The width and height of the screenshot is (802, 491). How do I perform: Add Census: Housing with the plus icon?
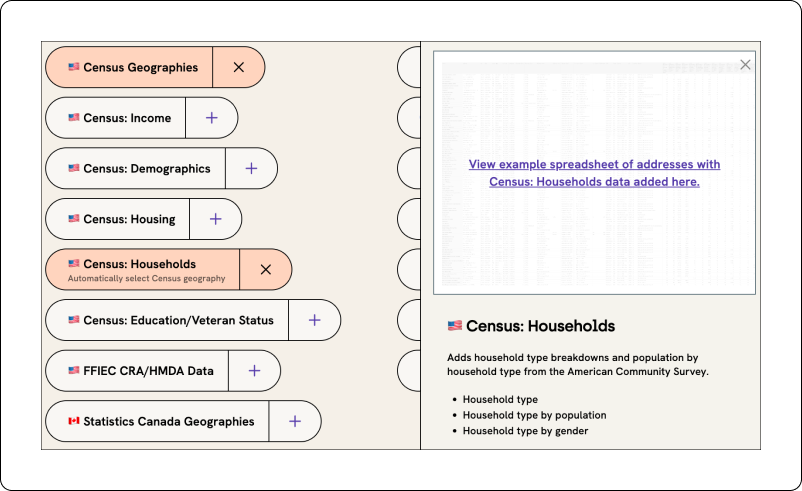(215, 219)
